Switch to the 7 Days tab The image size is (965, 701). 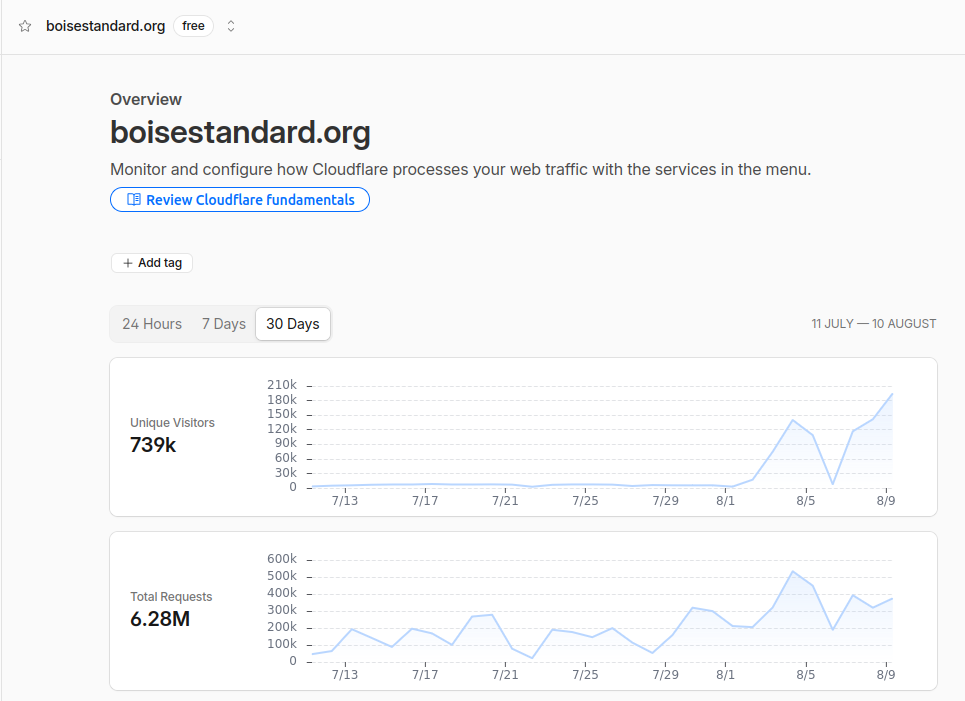coord(224,324)
